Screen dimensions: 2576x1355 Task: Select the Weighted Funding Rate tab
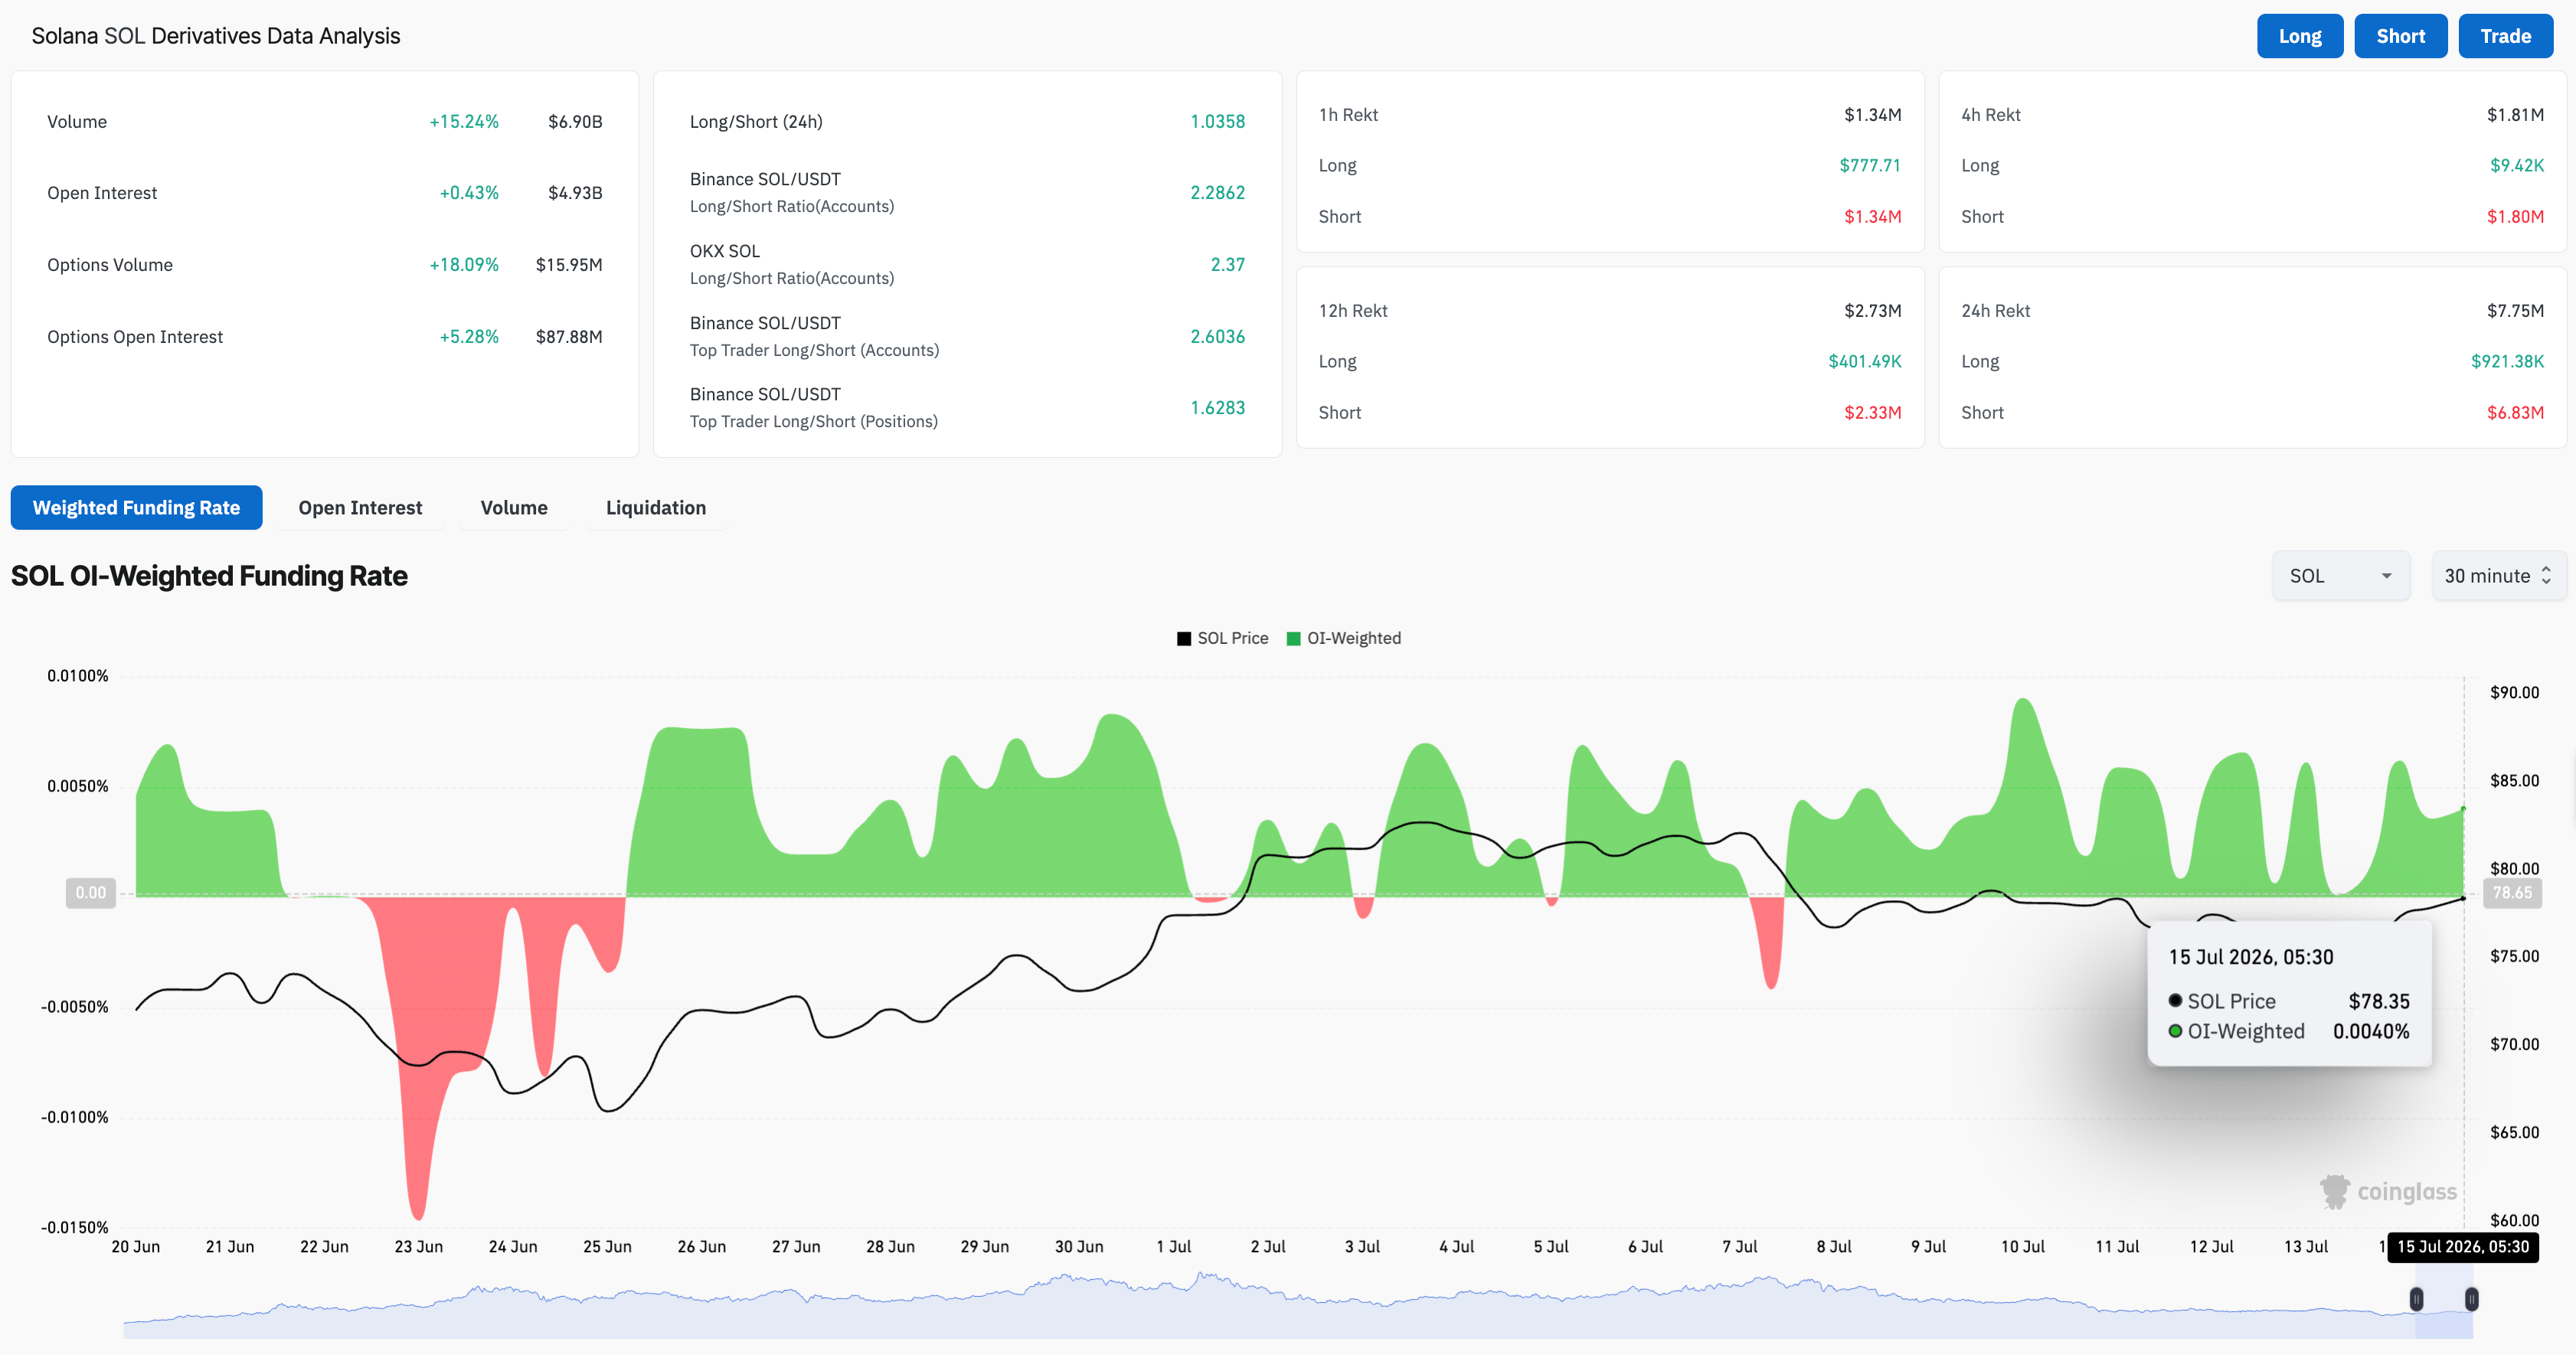[136, 508]
